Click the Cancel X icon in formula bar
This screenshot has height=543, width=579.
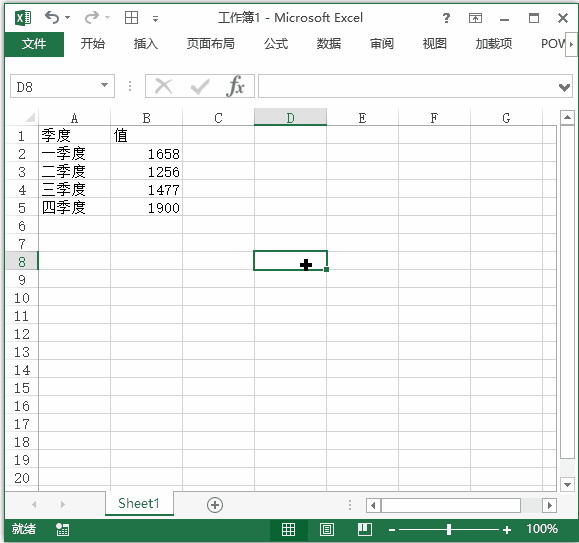[x=164, y=86]
